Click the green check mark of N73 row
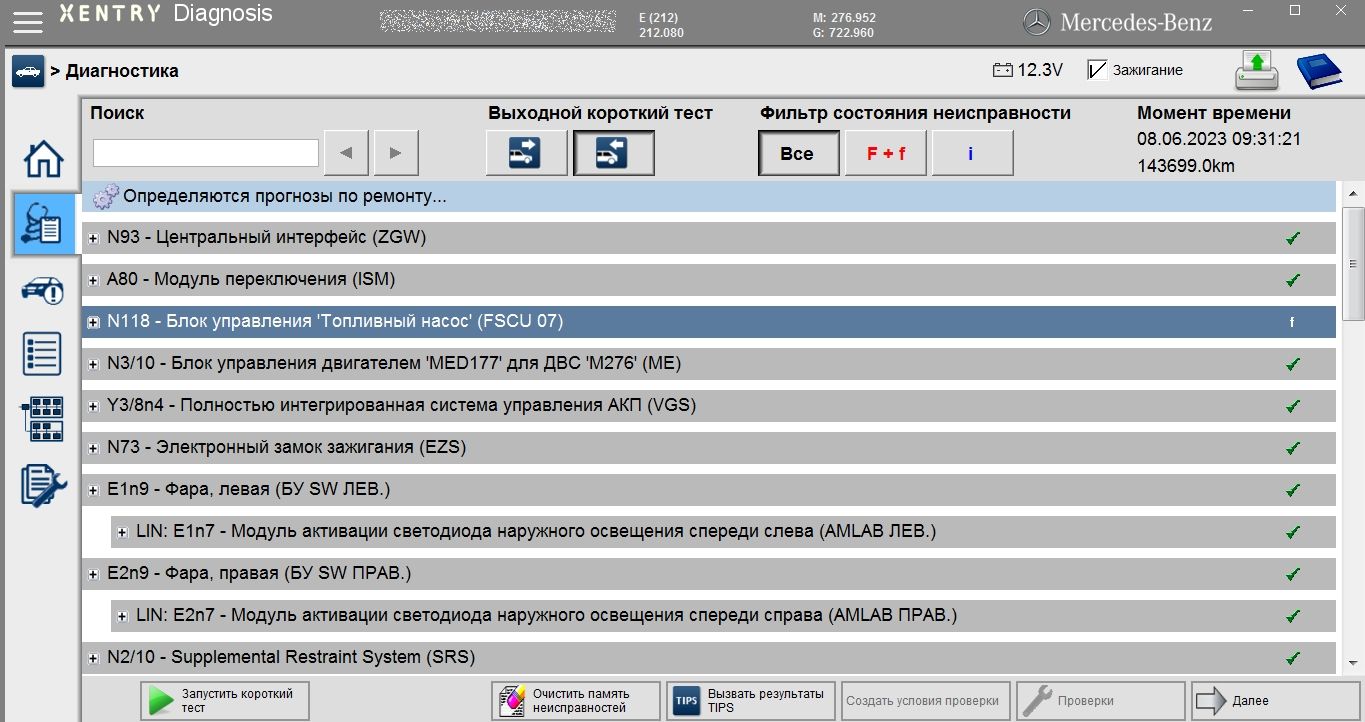1365x722 pixels. [1292, 448]
